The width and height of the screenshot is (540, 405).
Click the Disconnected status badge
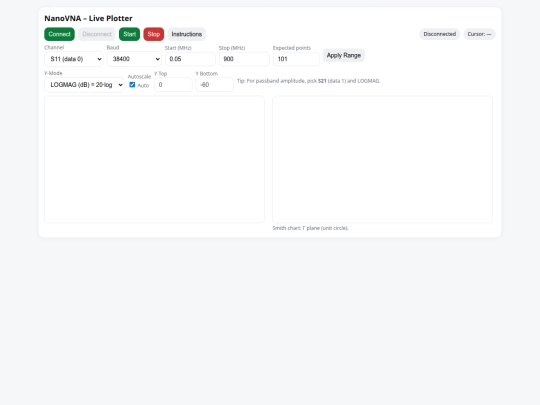tap(439, 34)
